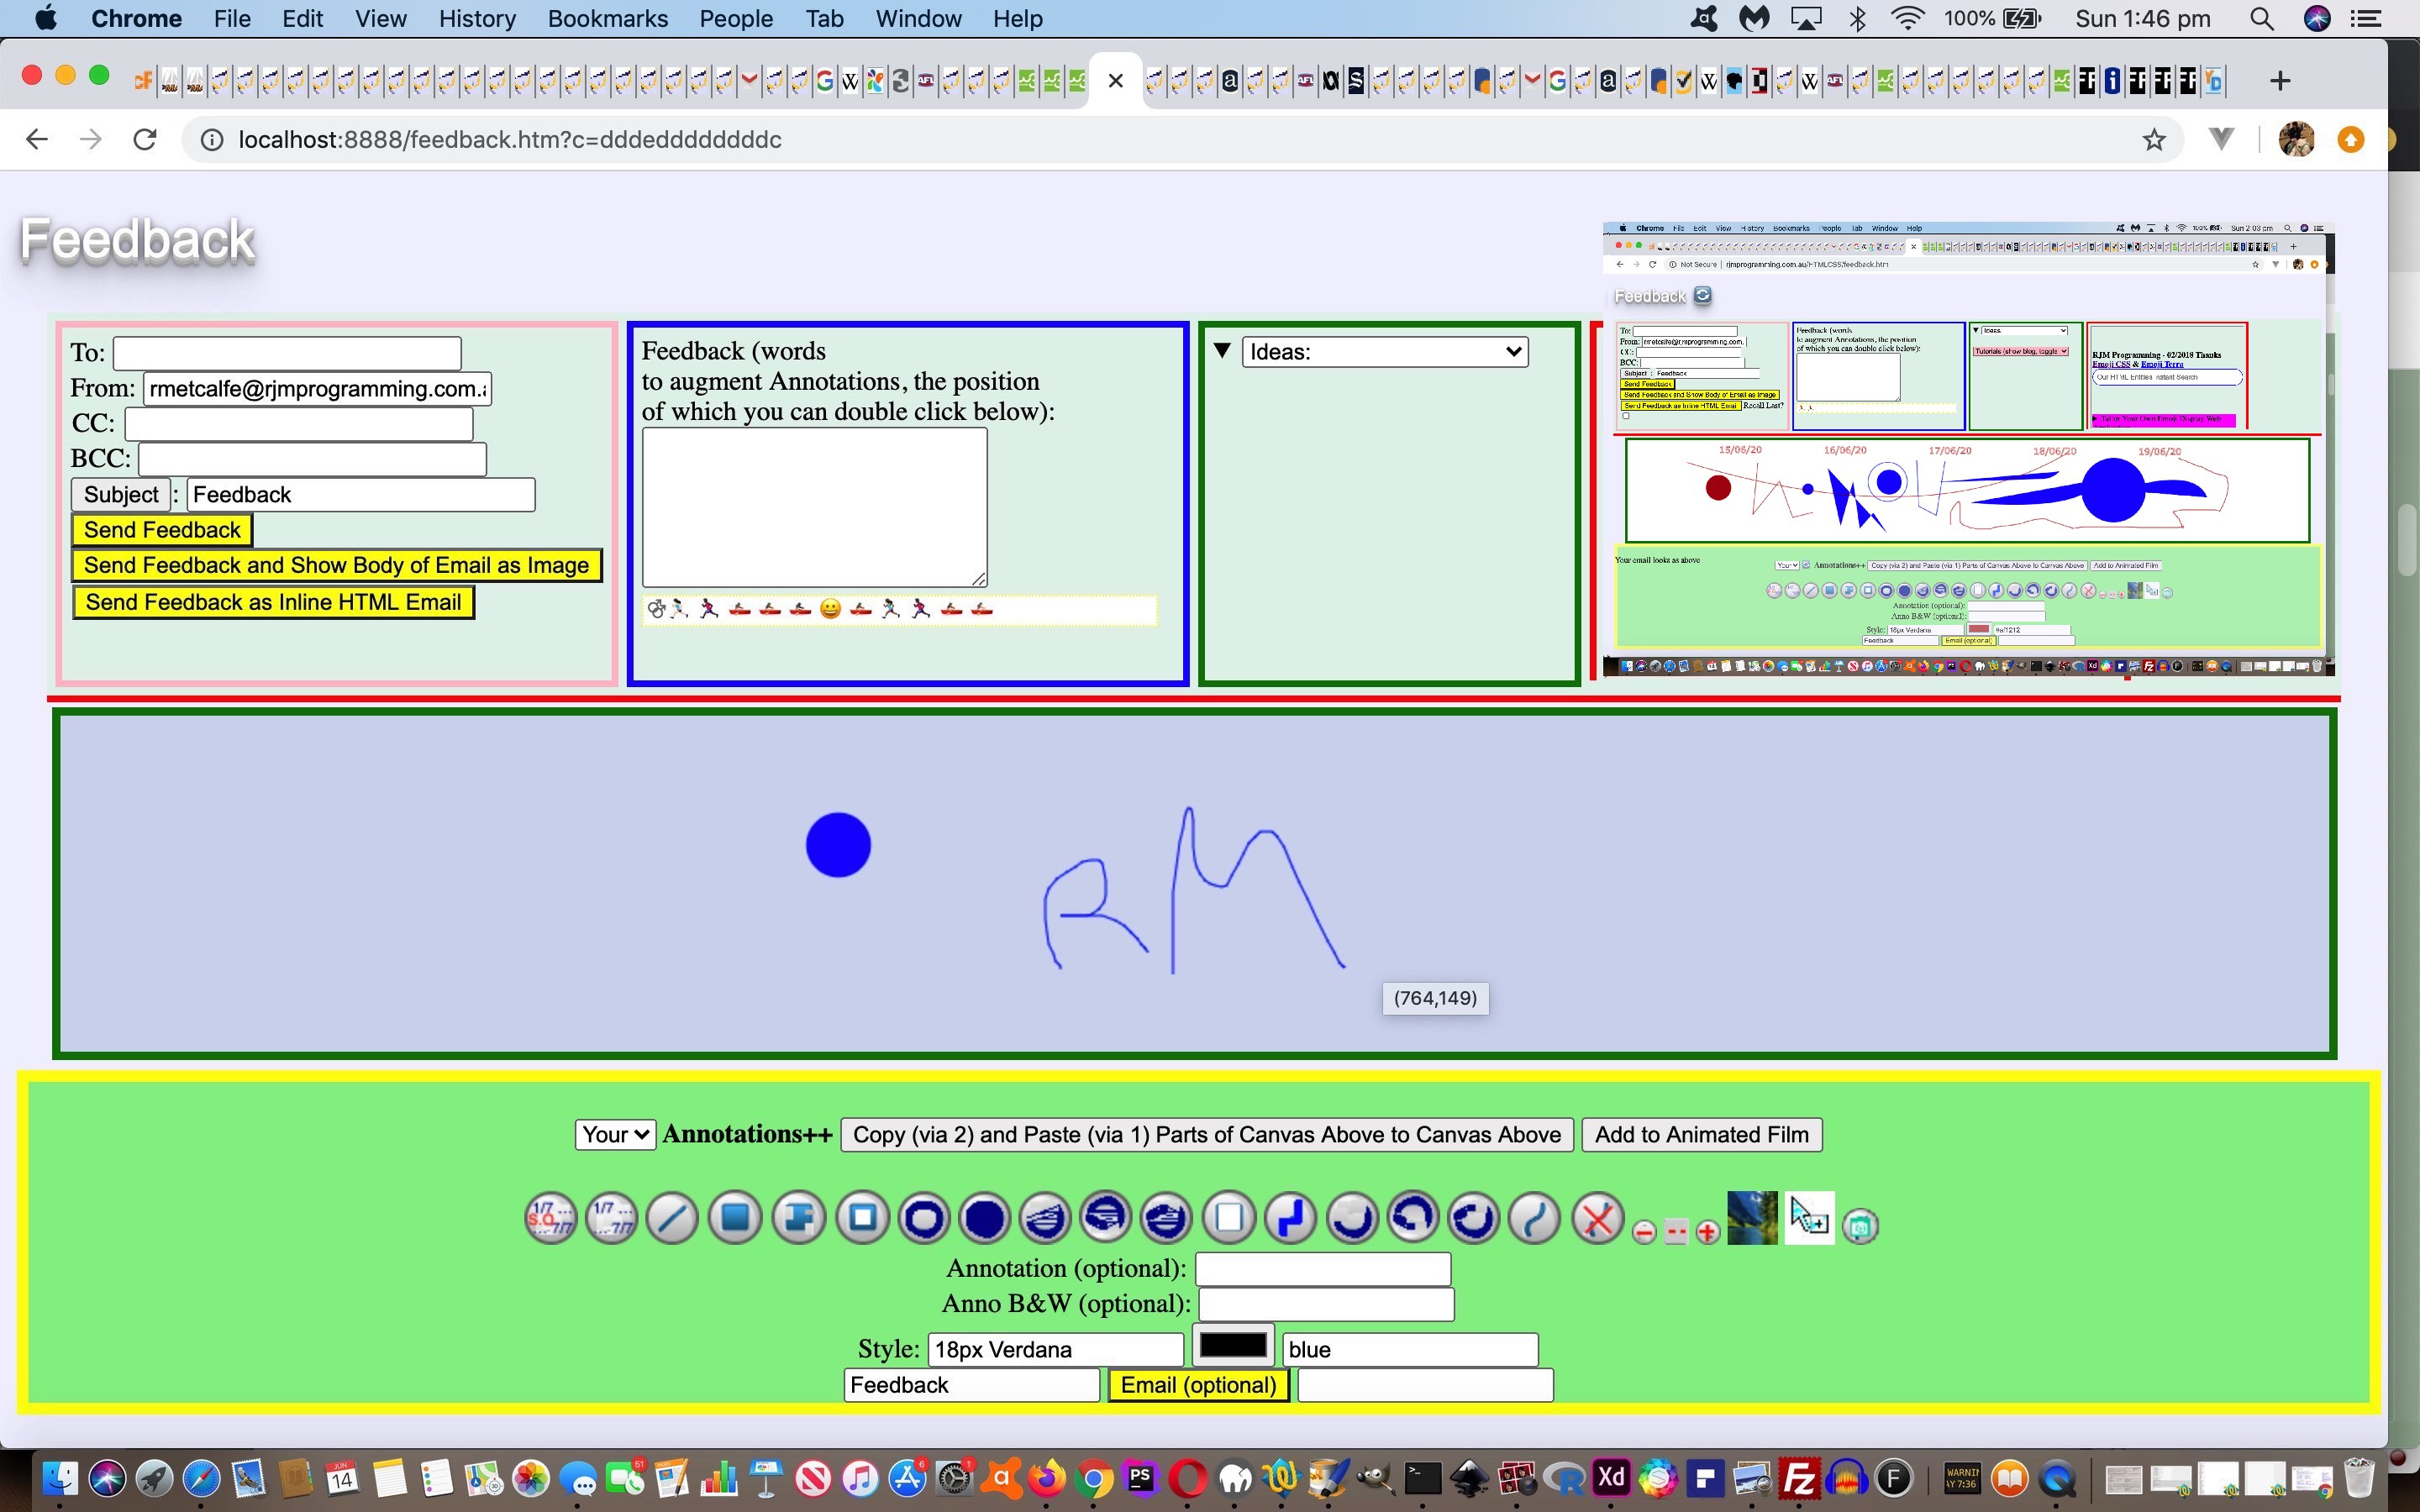Click the screenshot thumbnail preview image
Viewport: 2420px width, 1512px height.
tap(1968, 450)
